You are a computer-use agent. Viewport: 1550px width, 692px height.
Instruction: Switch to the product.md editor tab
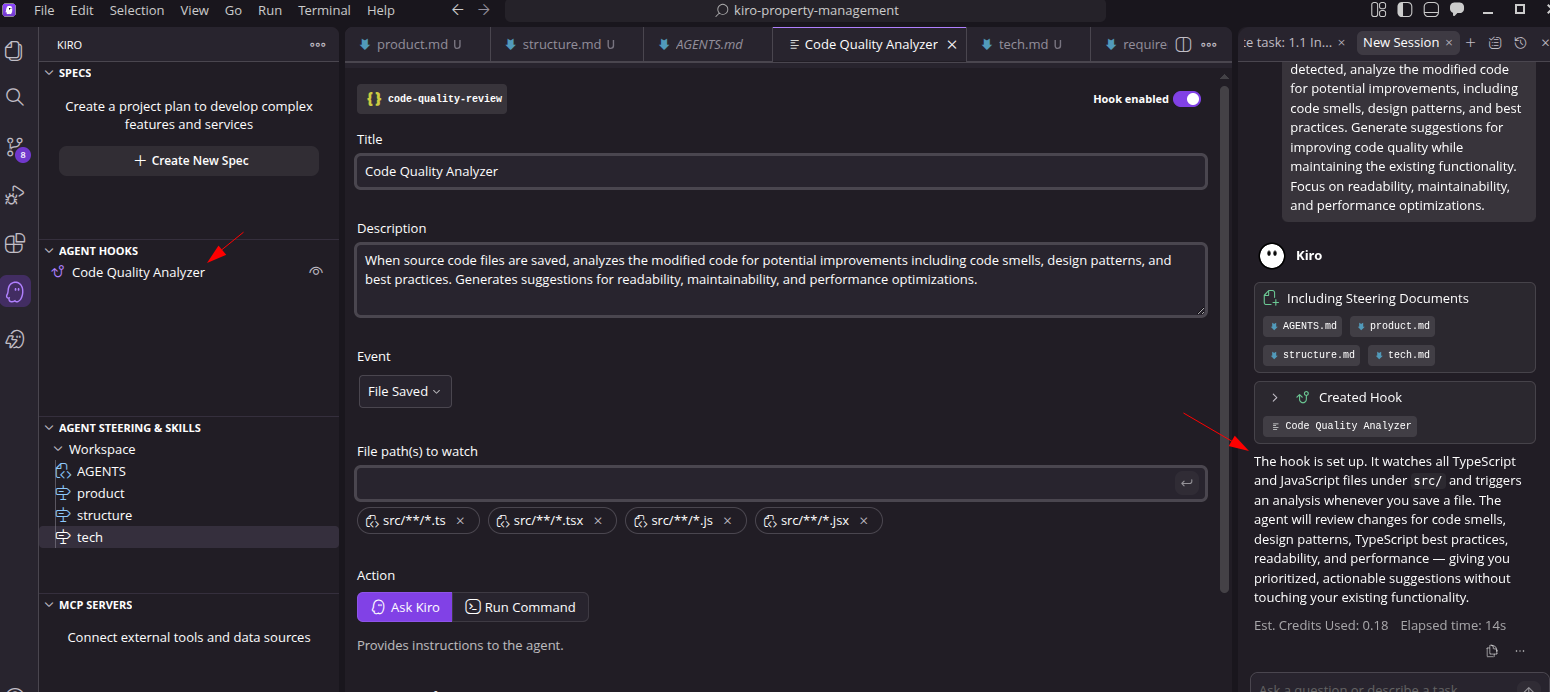[417, 45]
